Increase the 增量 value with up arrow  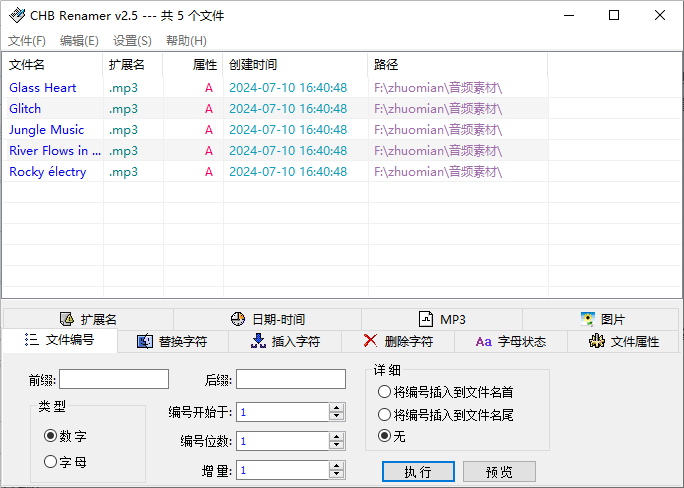click(337, 465)
